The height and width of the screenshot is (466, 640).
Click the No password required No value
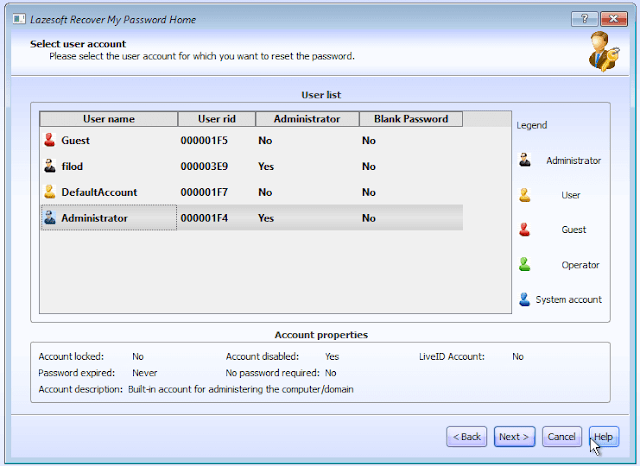331,373
